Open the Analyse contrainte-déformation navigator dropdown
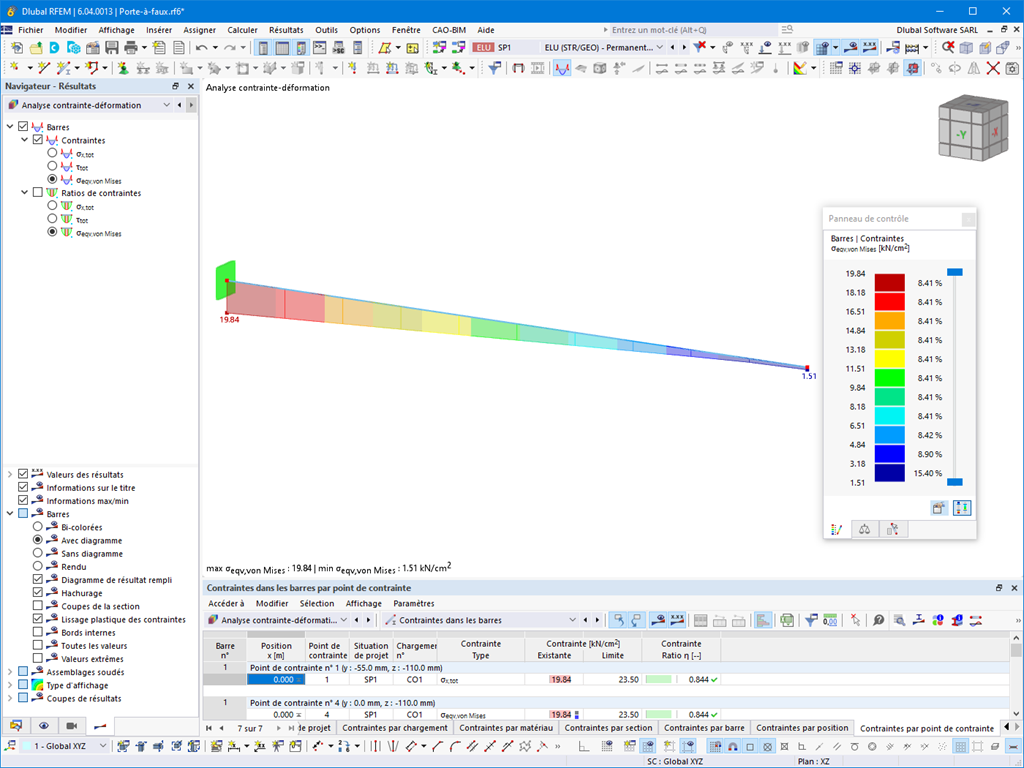Screen dimensions: 1024x768 [167, 104]
